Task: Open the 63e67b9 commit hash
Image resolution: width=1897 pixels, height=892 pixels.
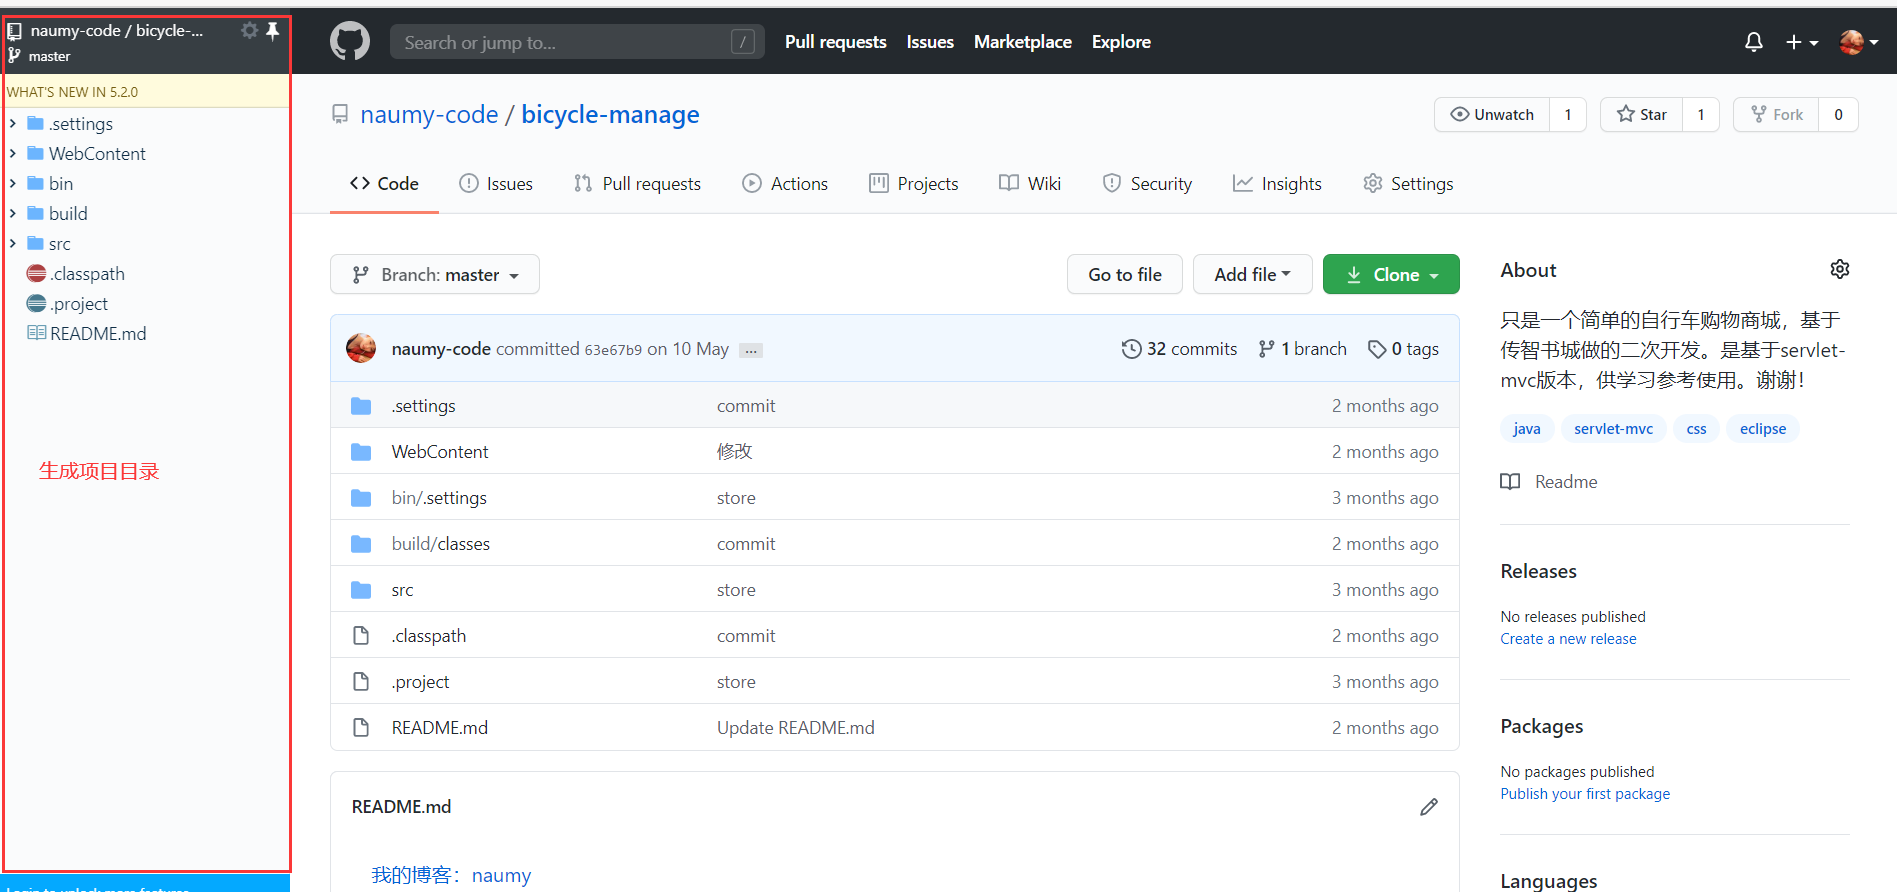Action: pos(613,350)
